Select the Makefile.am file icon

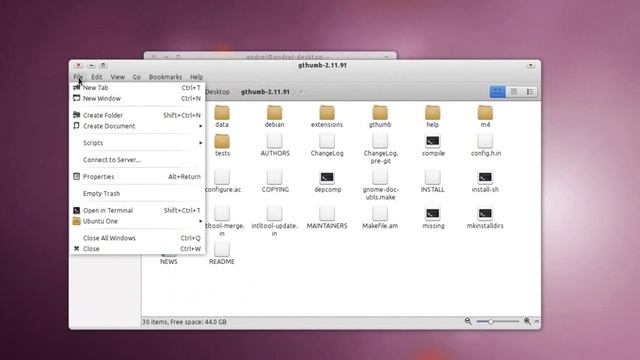(x=380, y=213)
